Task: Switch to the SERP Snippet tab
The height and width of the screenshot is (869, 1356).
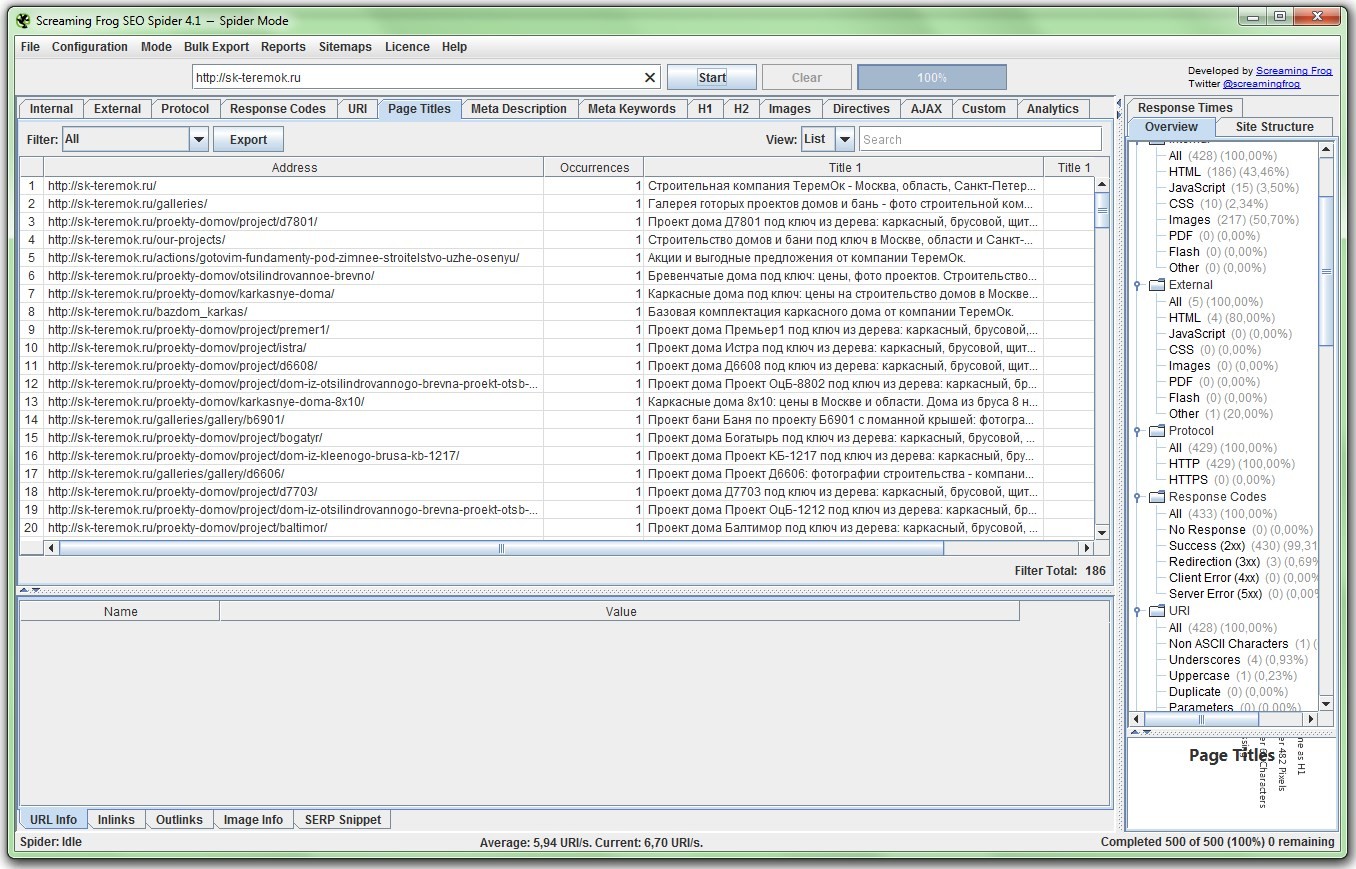Action: pos(343,820)
